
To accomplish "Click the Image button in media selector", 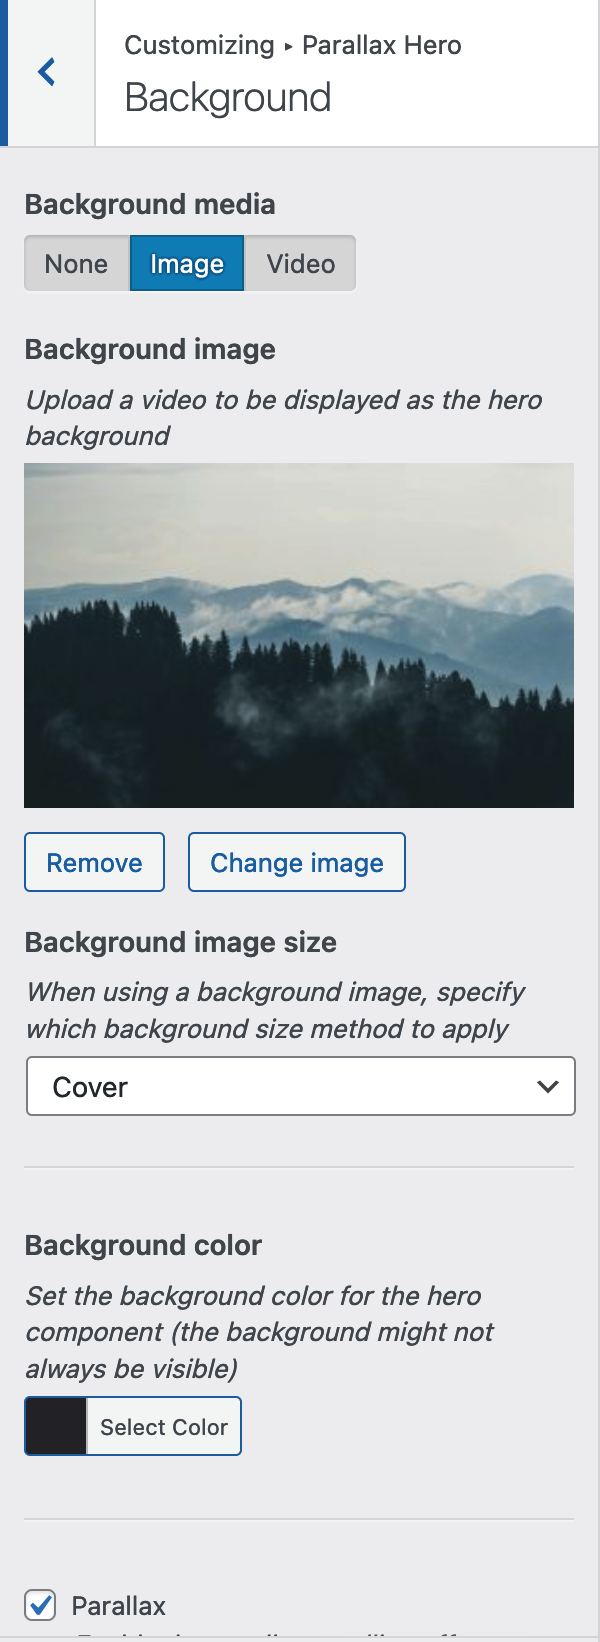I will click(186, 263).
